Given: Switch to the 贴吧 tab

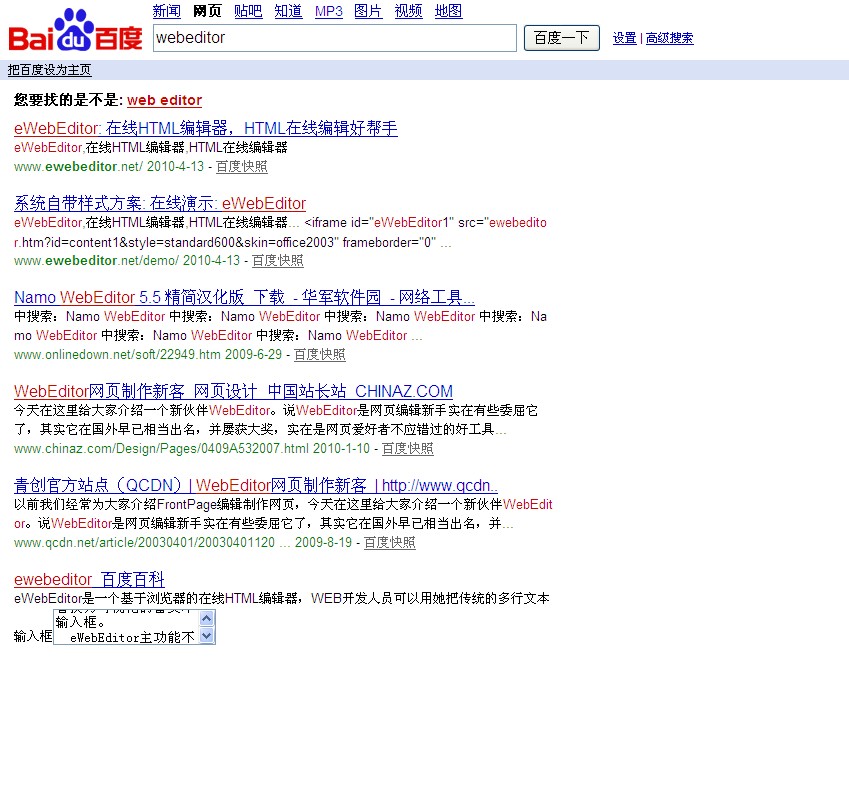Looking at the screenshot, I should [x=248, y=11].
